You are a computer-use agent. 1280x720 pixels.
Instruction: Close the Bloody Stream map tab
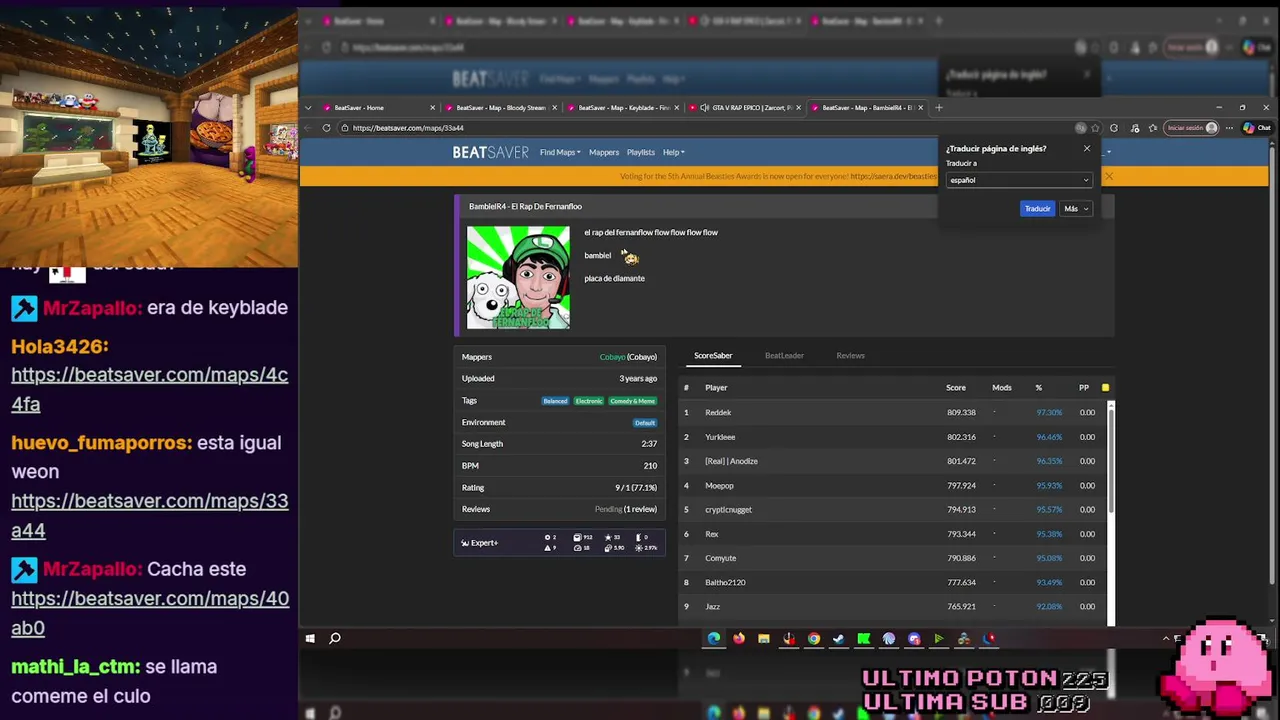pos(554,107)
